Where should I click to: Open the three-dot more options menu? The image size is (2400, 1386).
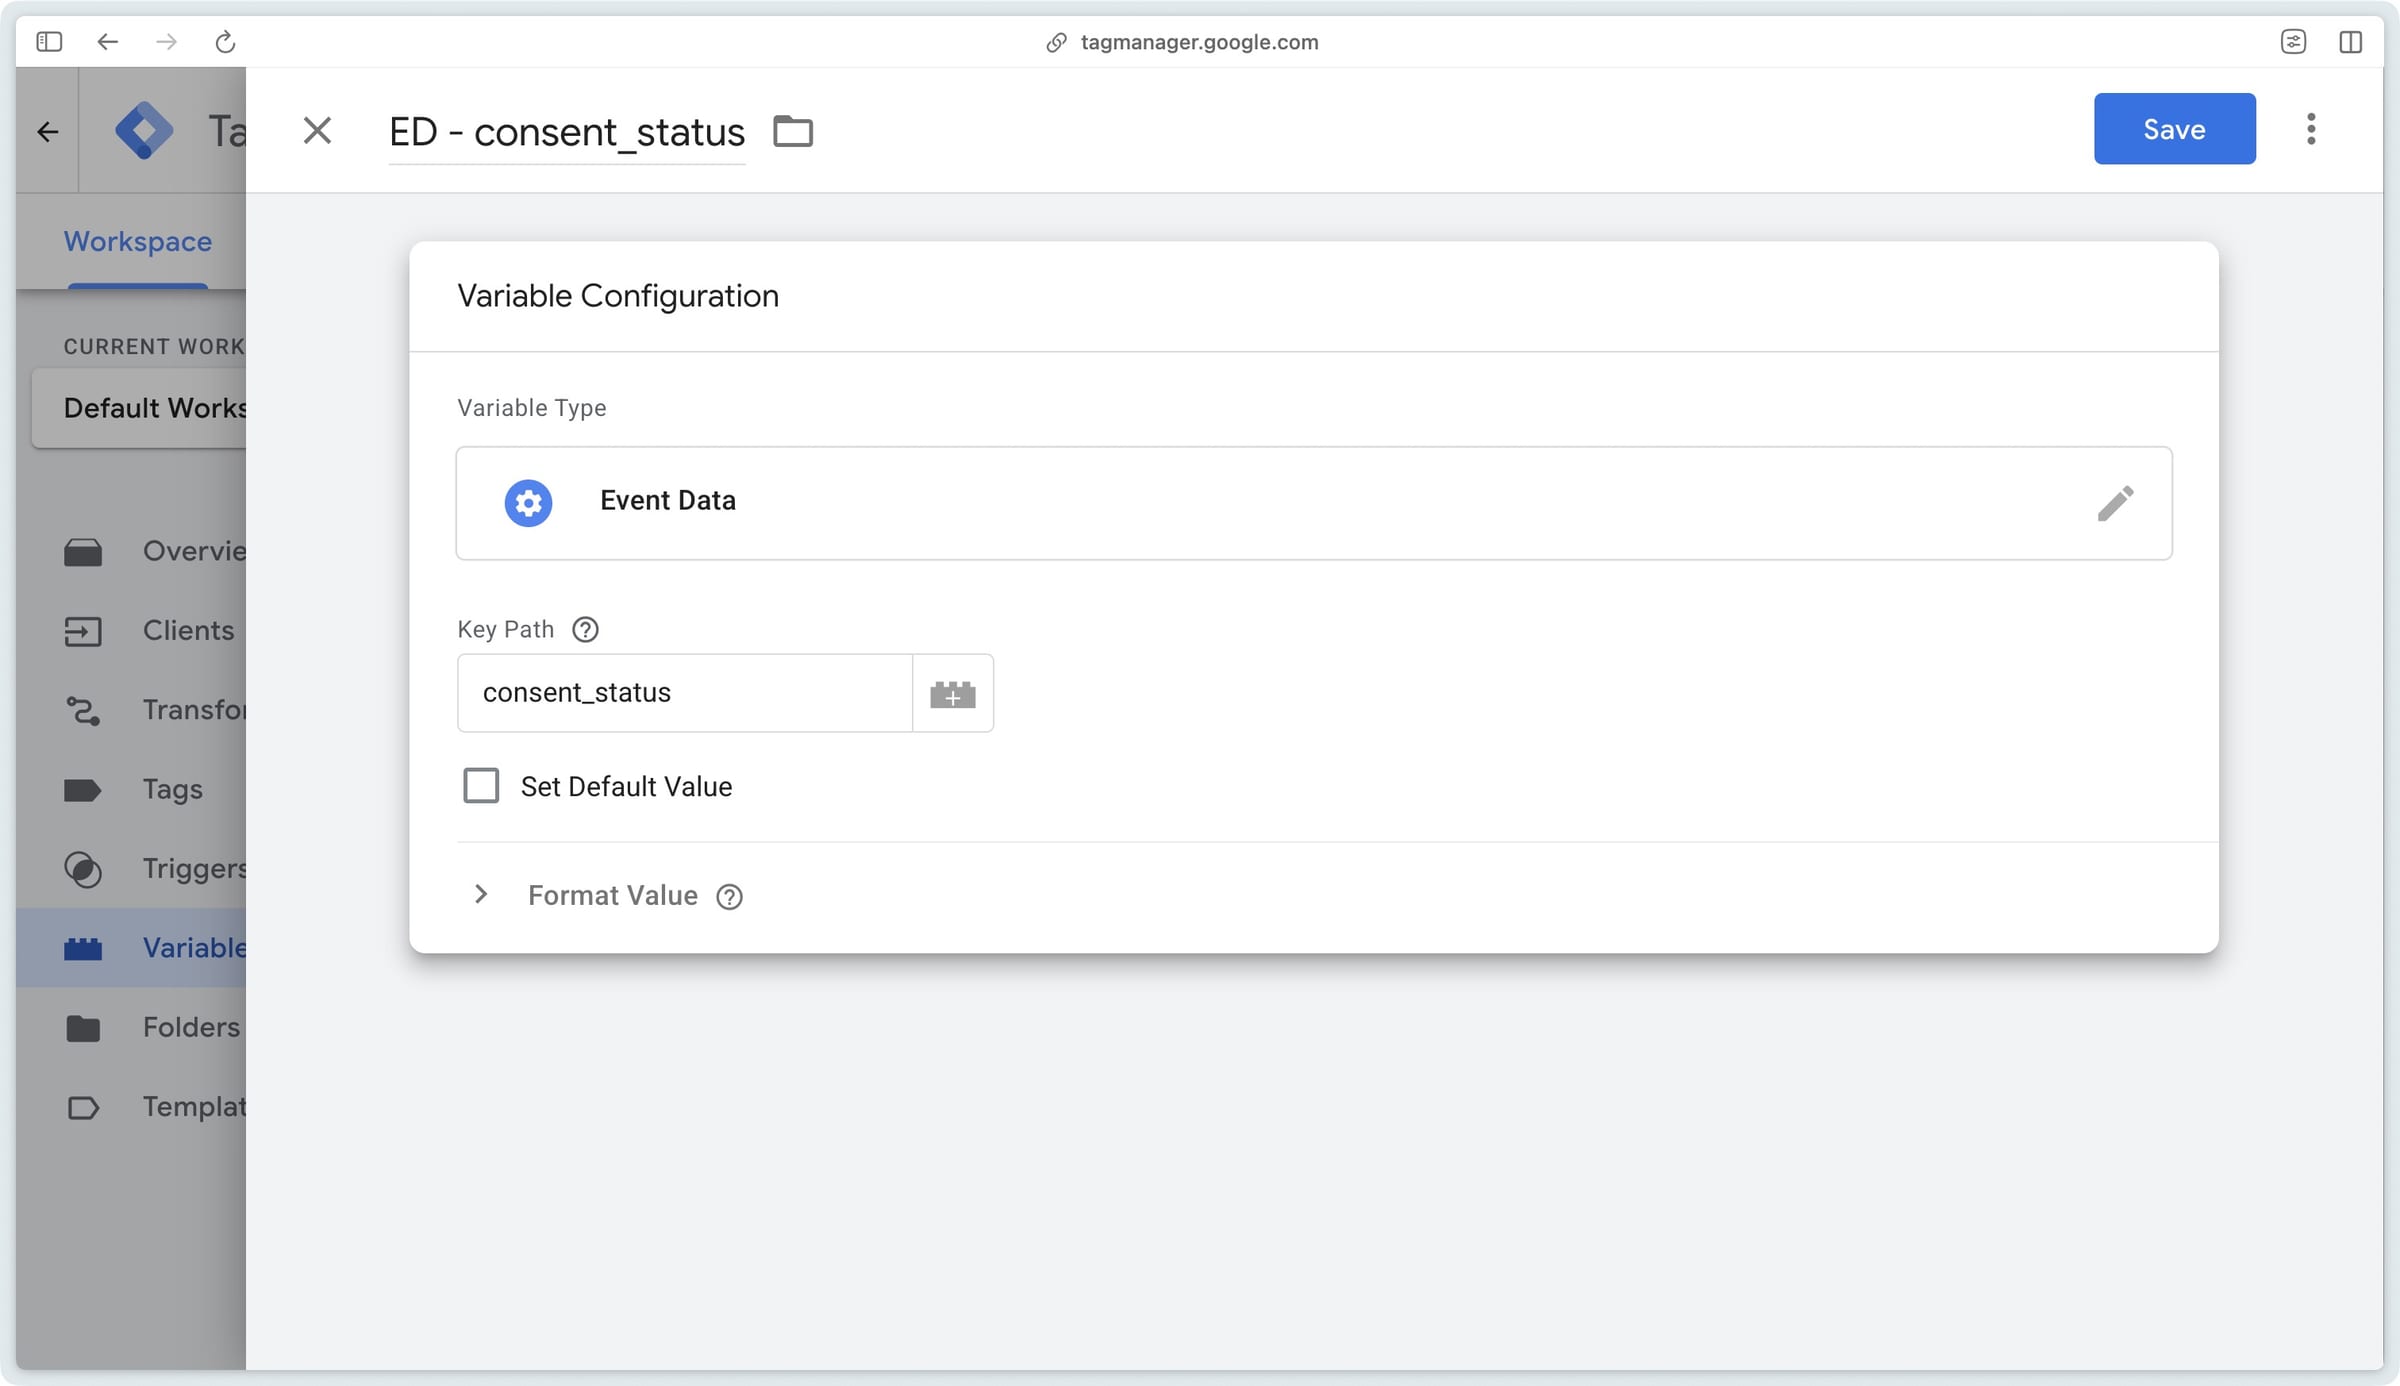point(2310,129)
